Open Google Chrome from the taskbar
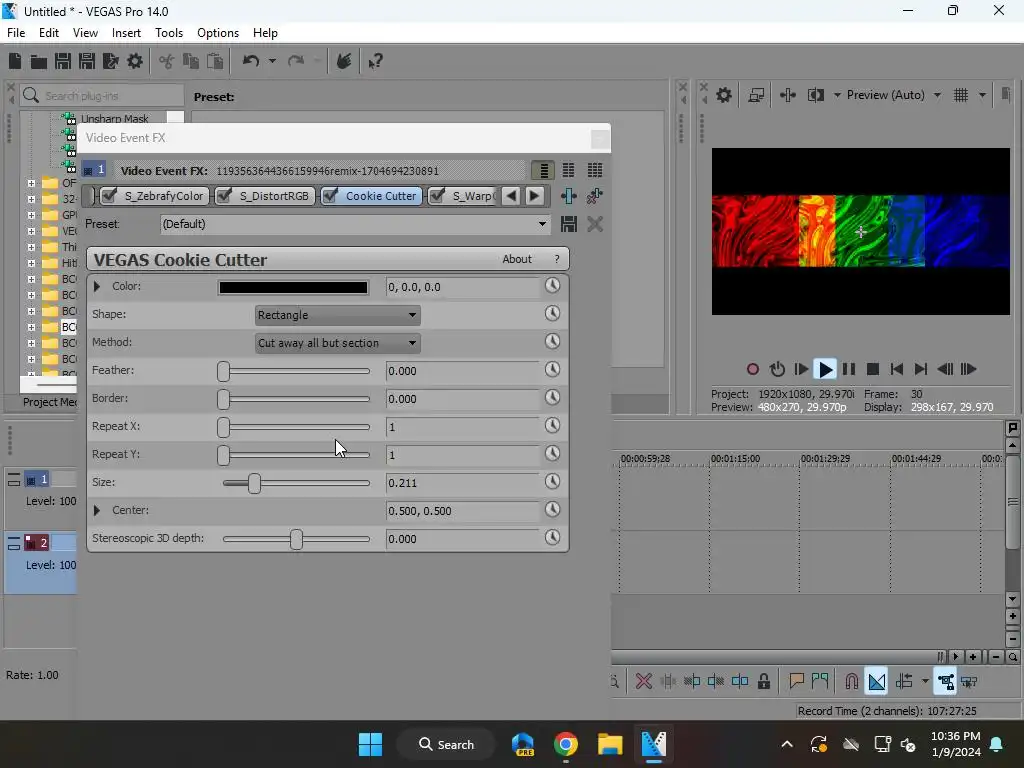 click(566, 744)
